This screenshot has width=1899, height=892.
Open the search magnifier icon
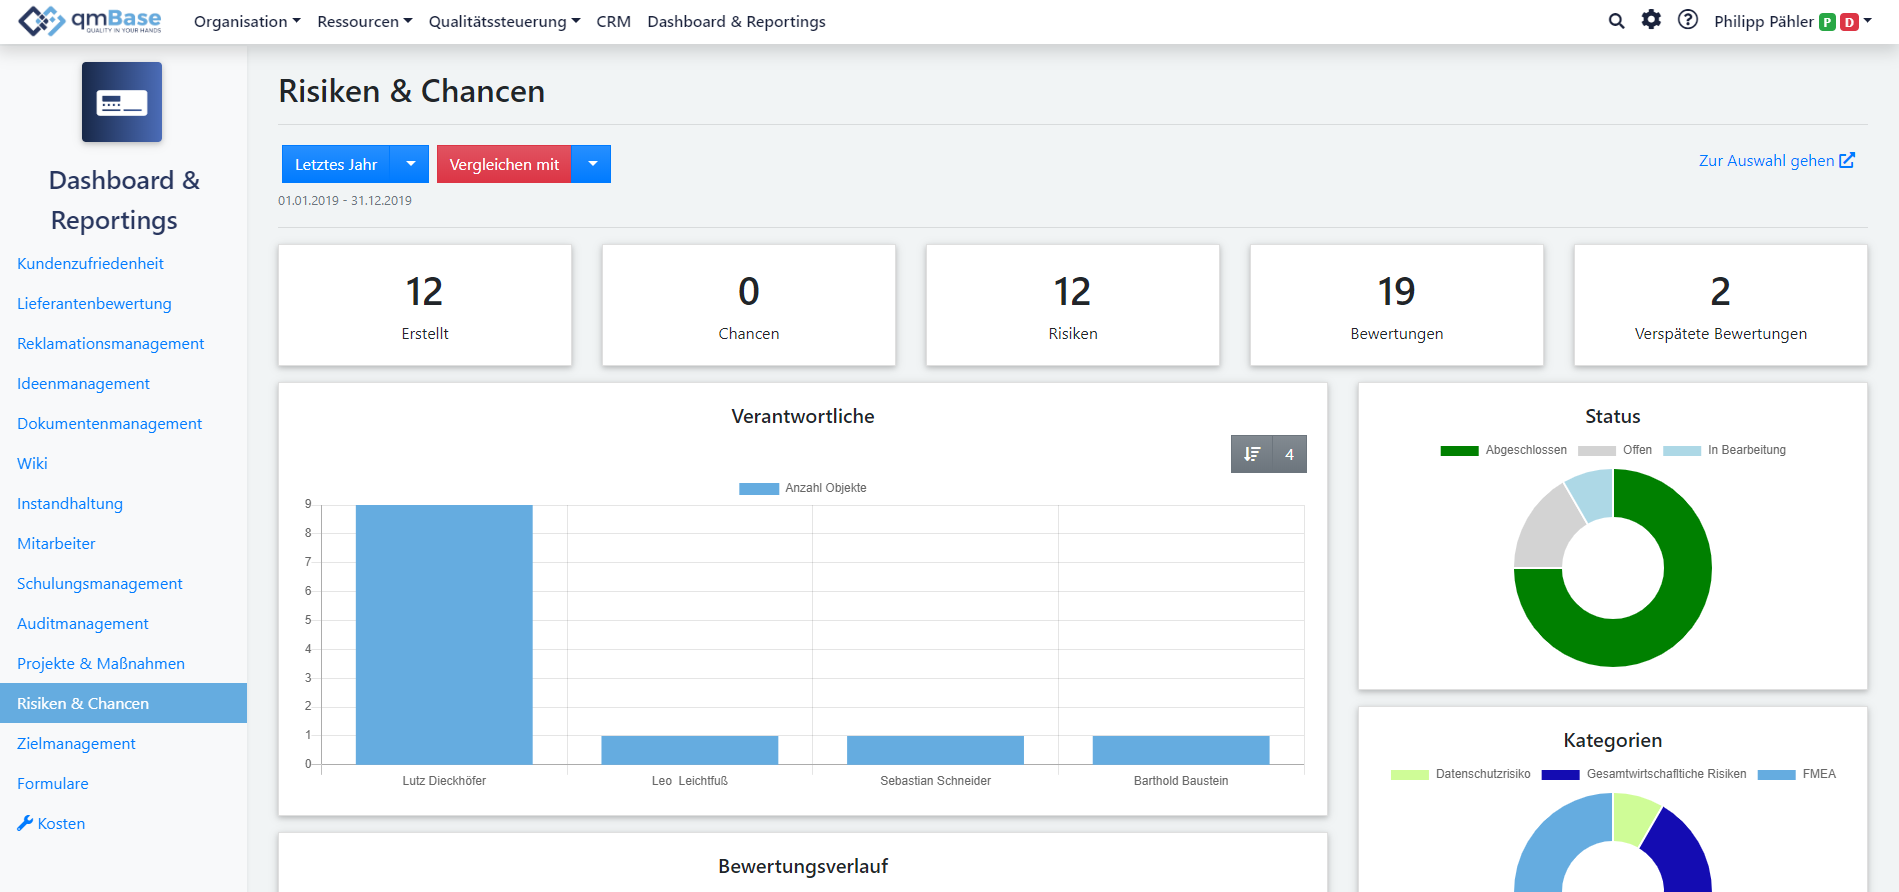click(x=1616, y=21)
